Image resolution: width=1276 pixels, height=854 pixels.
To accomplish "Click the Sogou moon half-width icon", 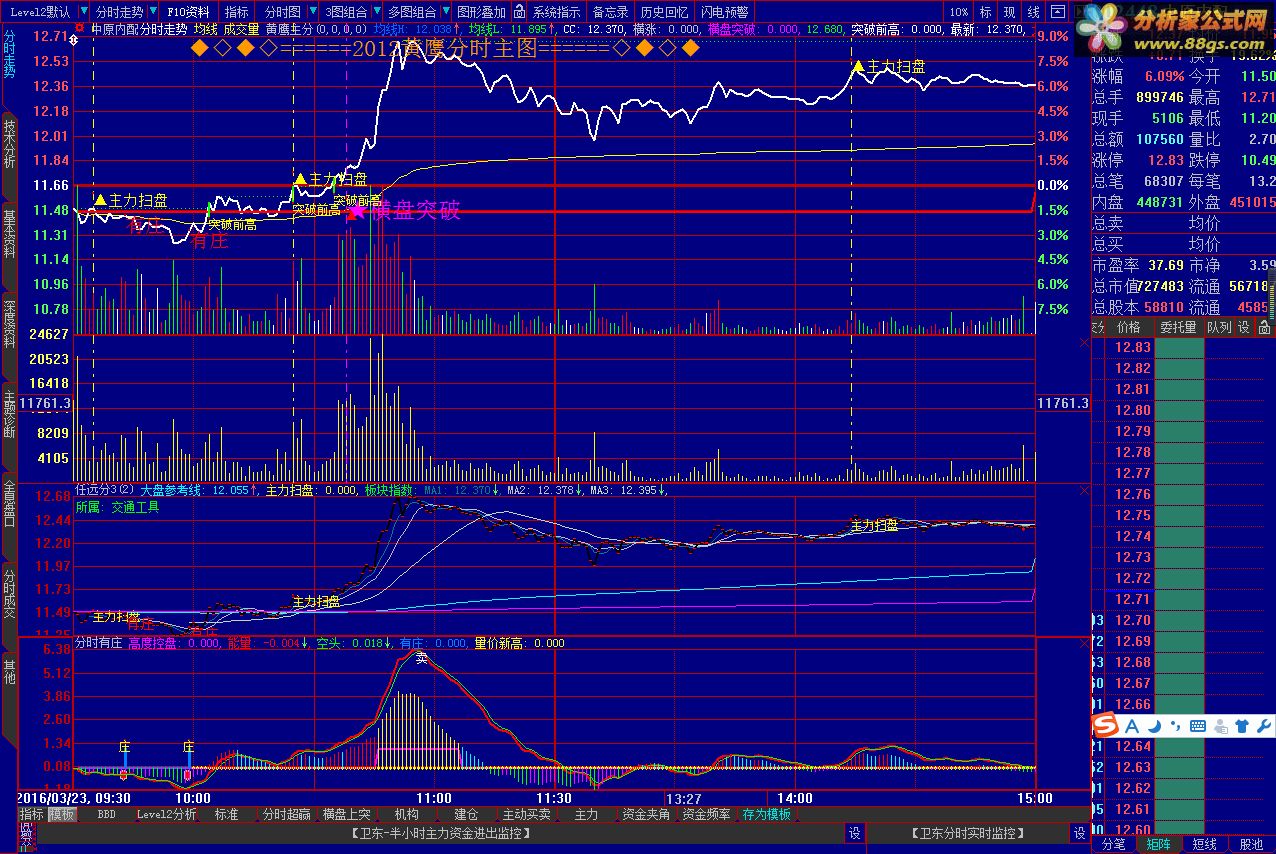I will coord(1155,726).
